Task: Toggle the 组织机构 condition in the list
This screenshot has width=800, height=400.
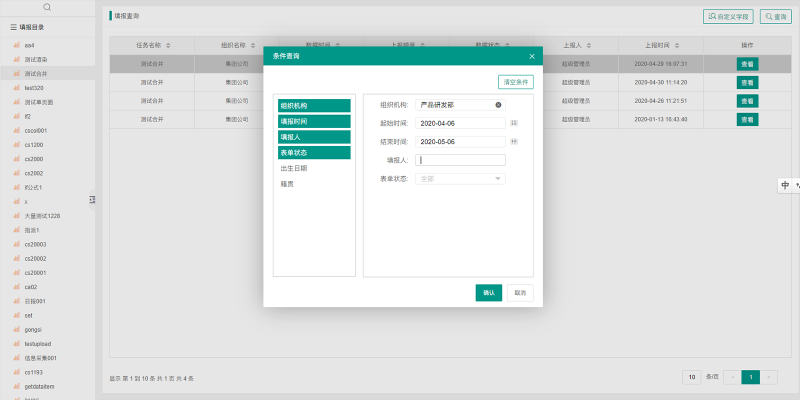Action: click(314, 105)
